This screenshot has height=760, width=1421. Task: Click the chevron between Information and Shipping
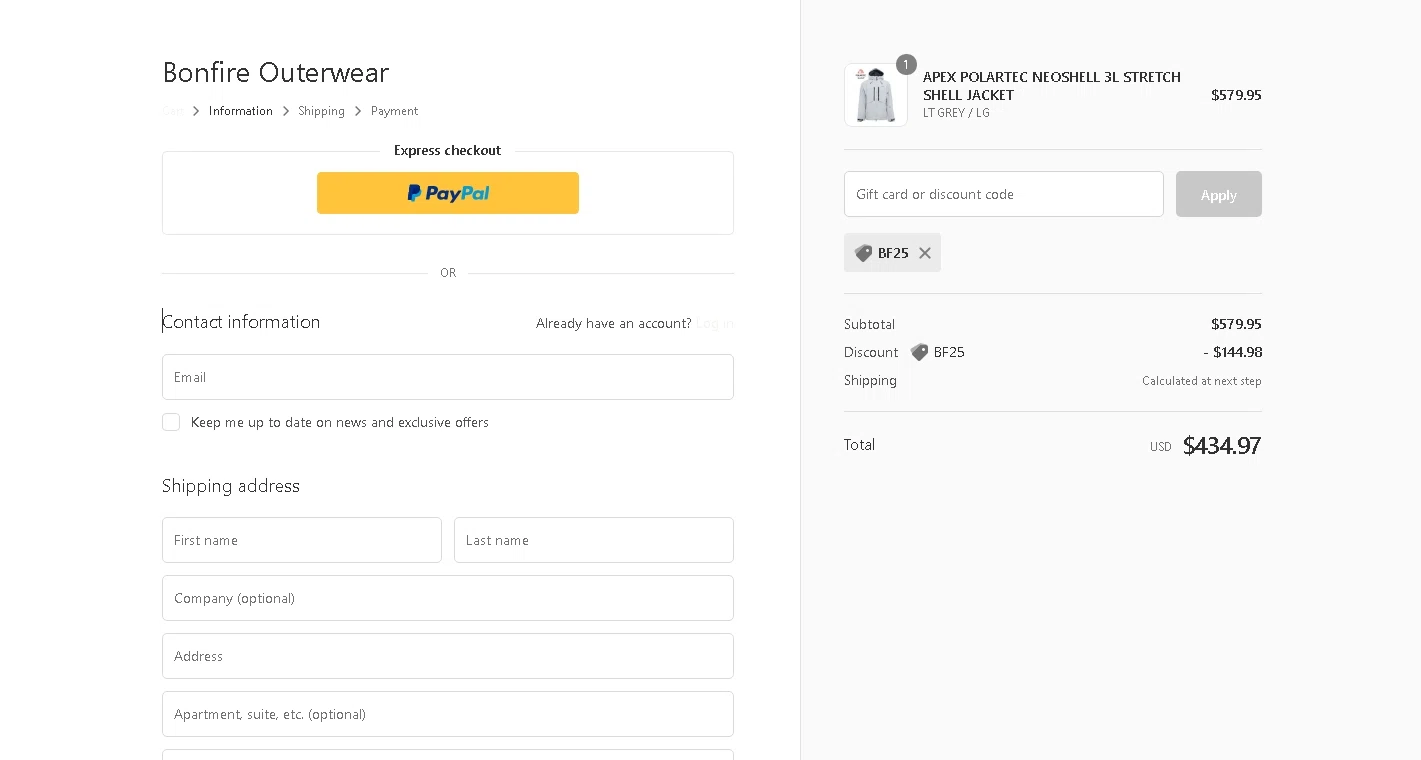click(x=286, y=111)
